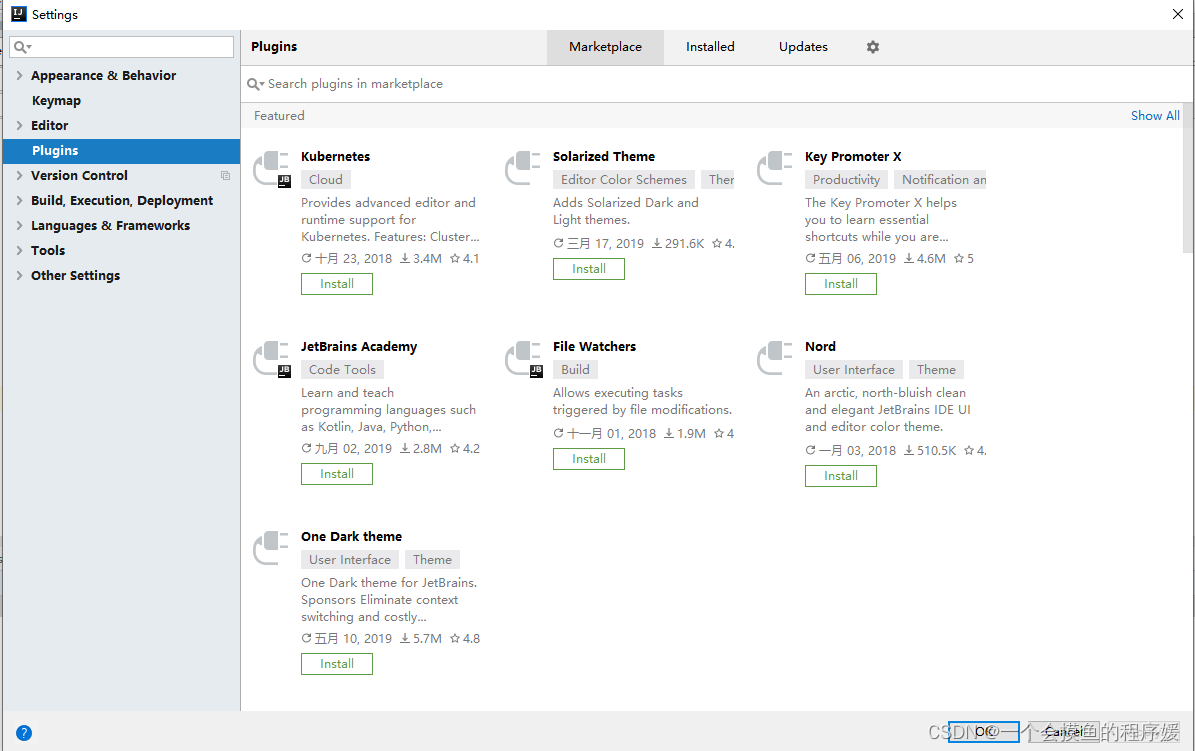Install the File Watchers plugin

(588, 459)
